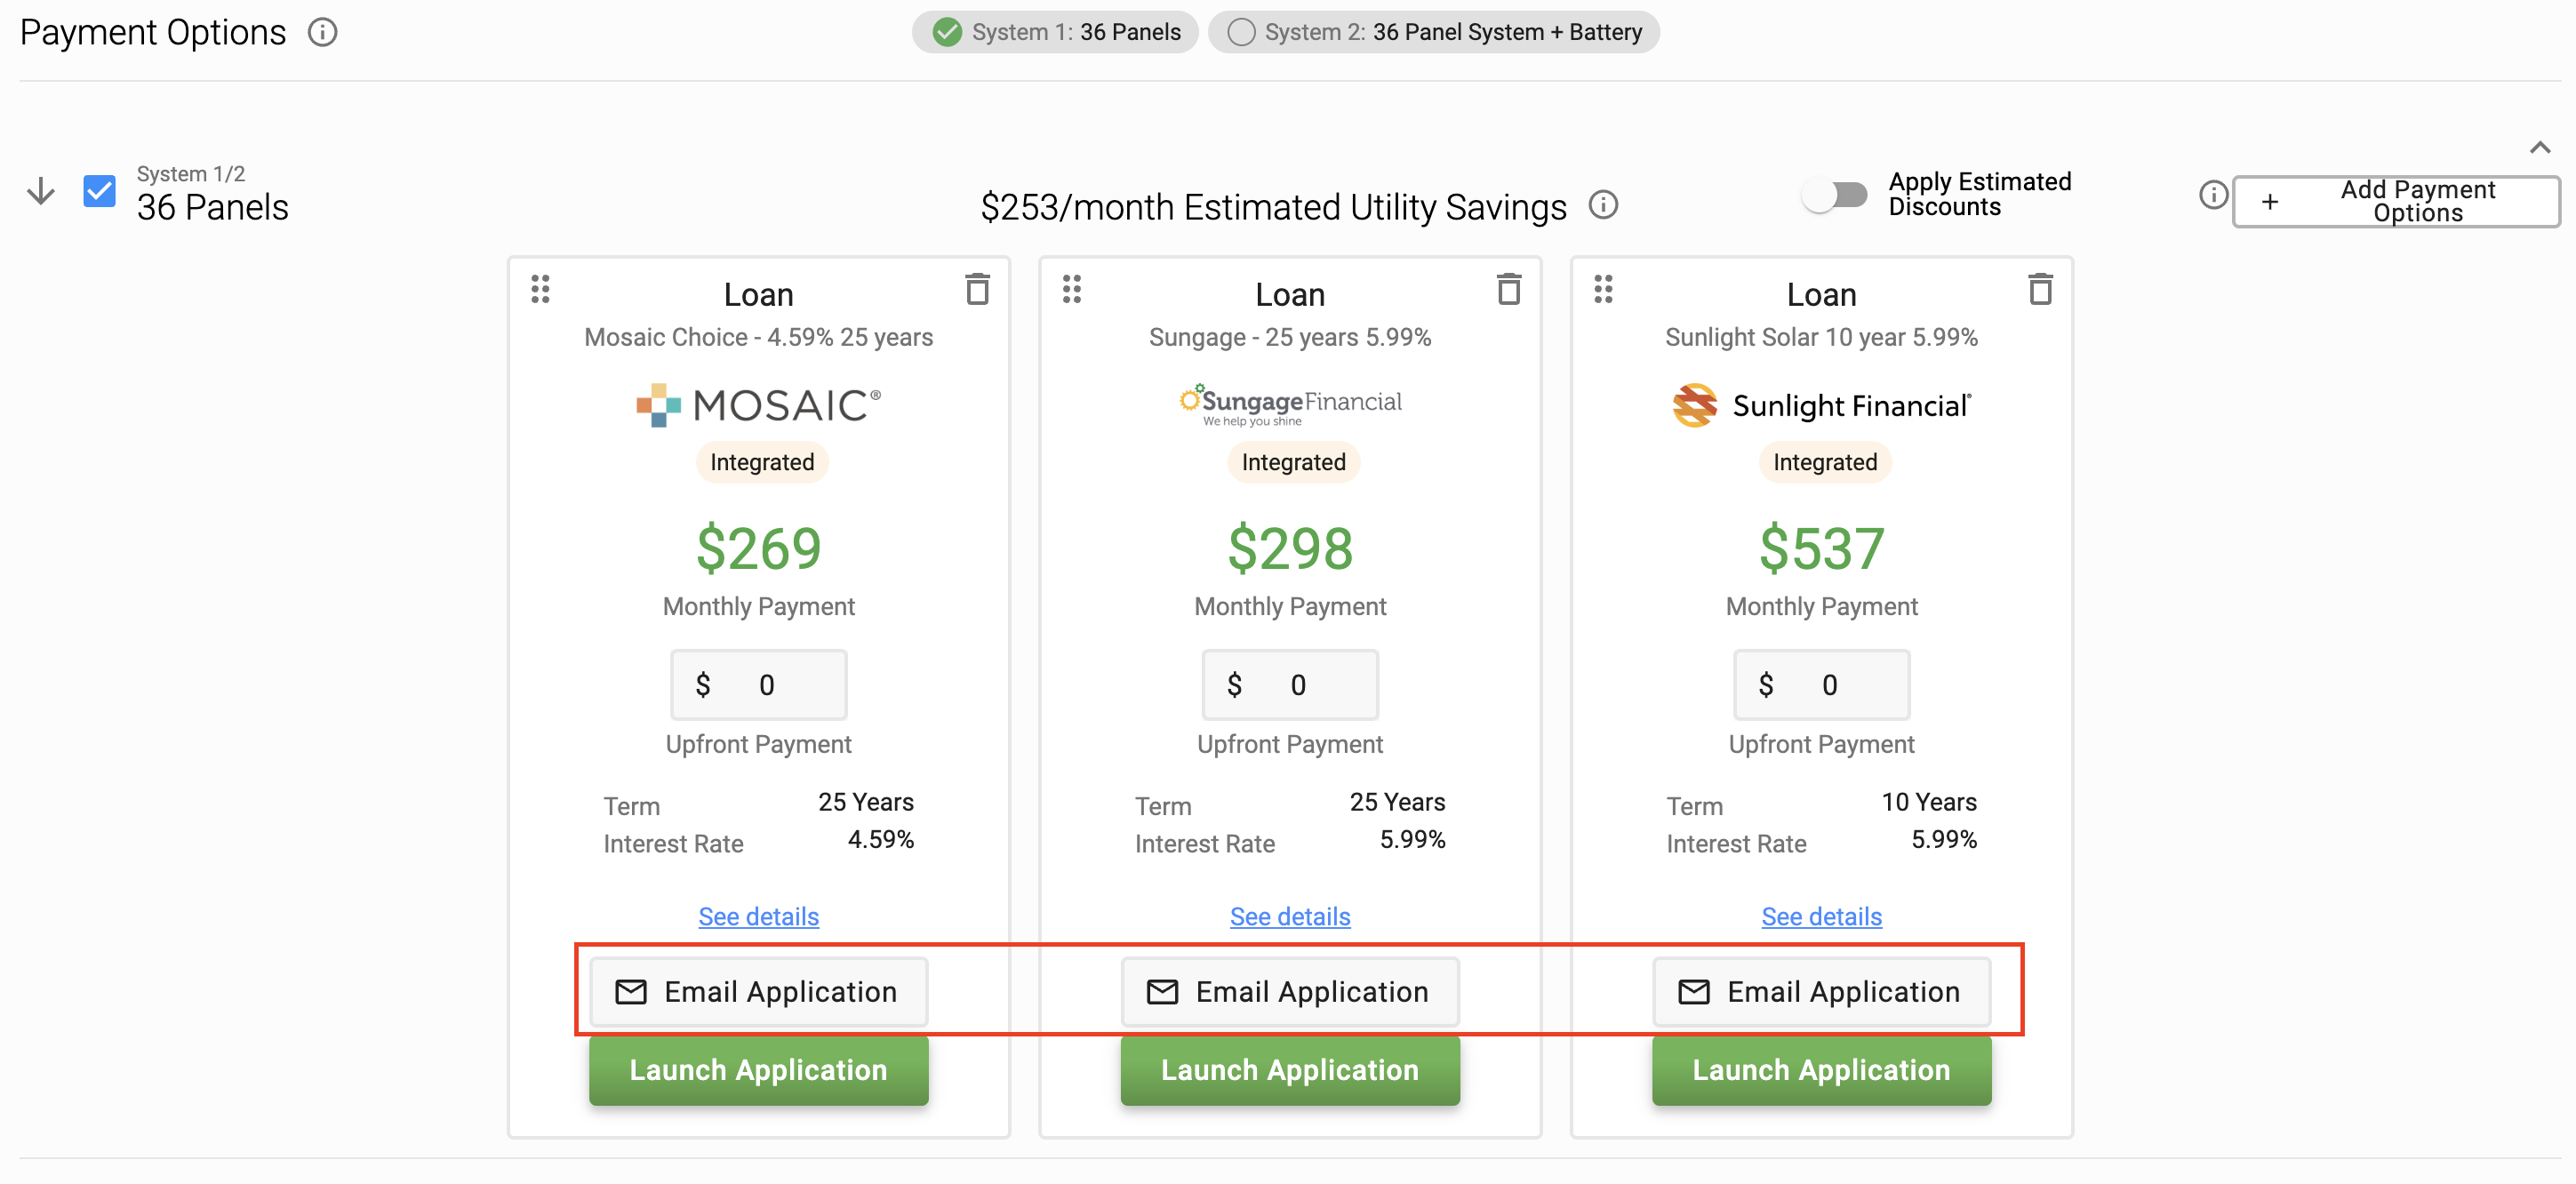Delete the Mosaic Choice loan card
The height and width of the screenshot is (1184, 2576).
click(x=977, y=289)
